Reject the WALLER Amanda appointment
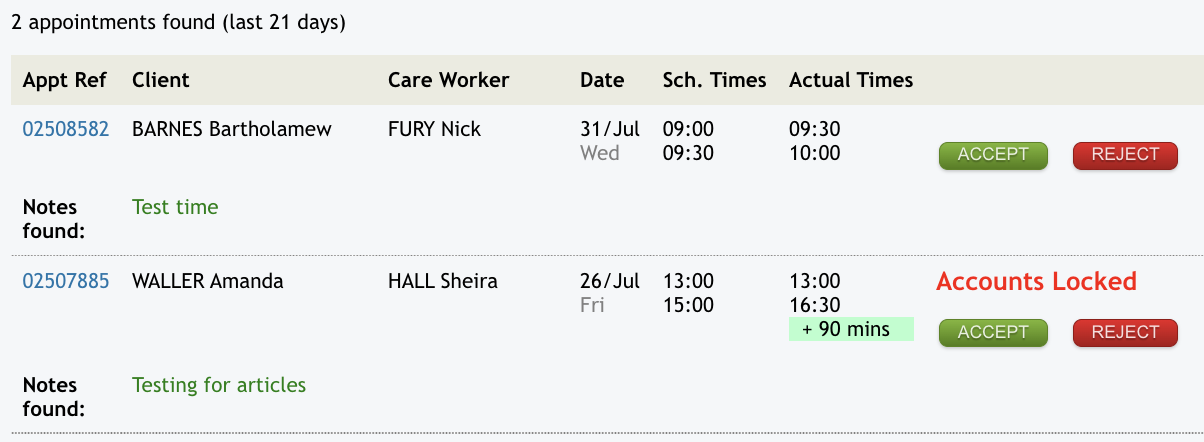 point(1125,333)
